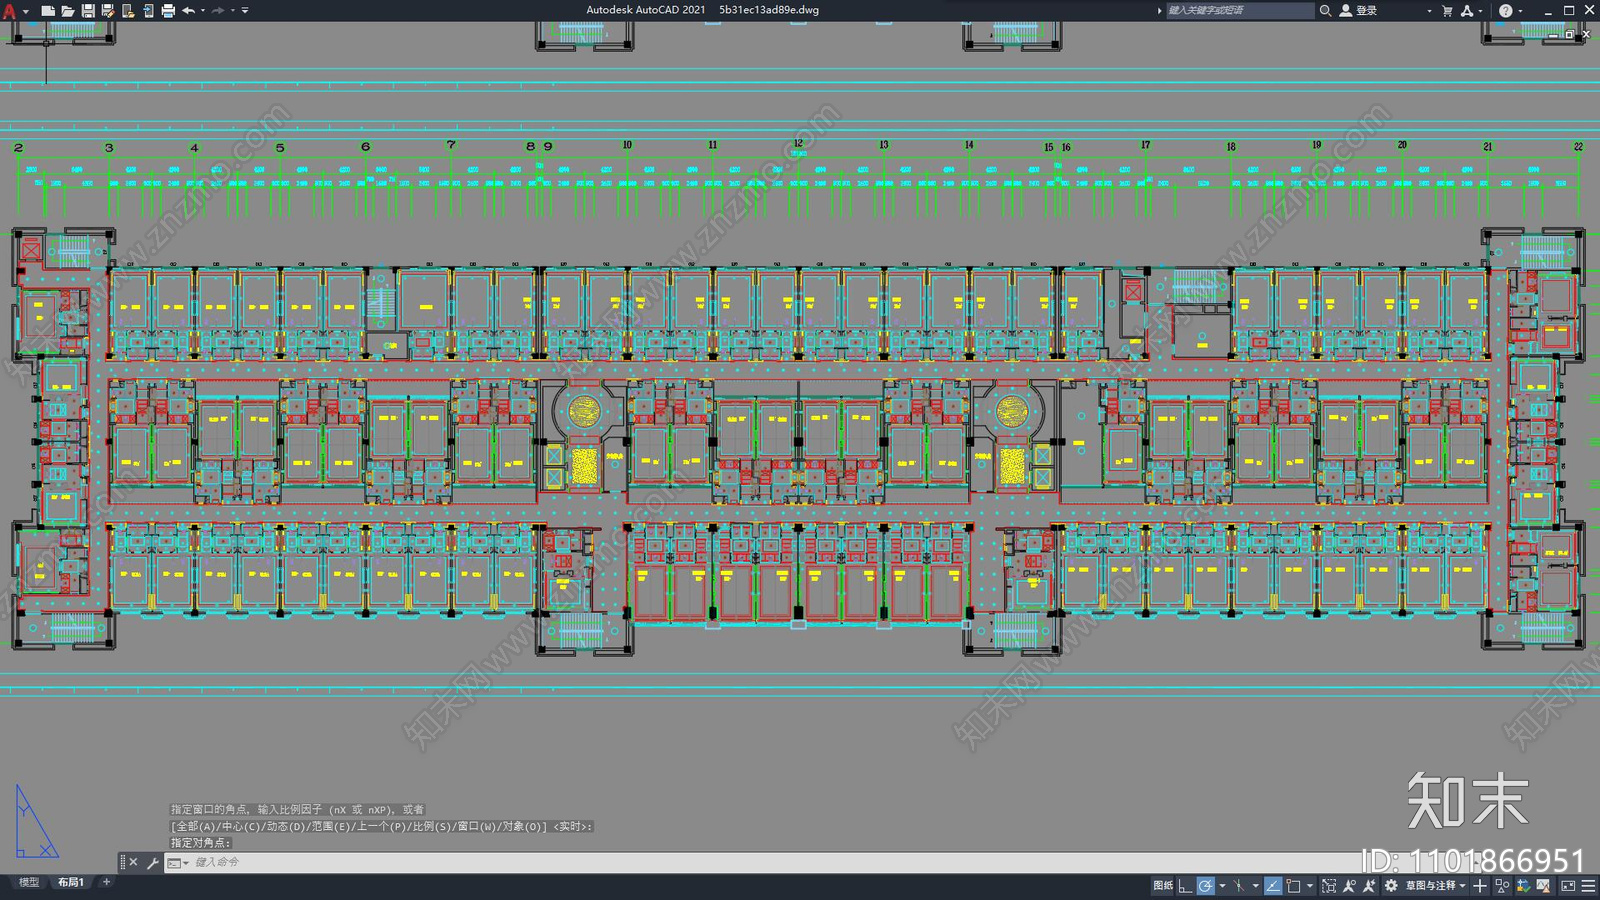Click the Print plotter icon
1600x900 pixels.
(168, 11)
